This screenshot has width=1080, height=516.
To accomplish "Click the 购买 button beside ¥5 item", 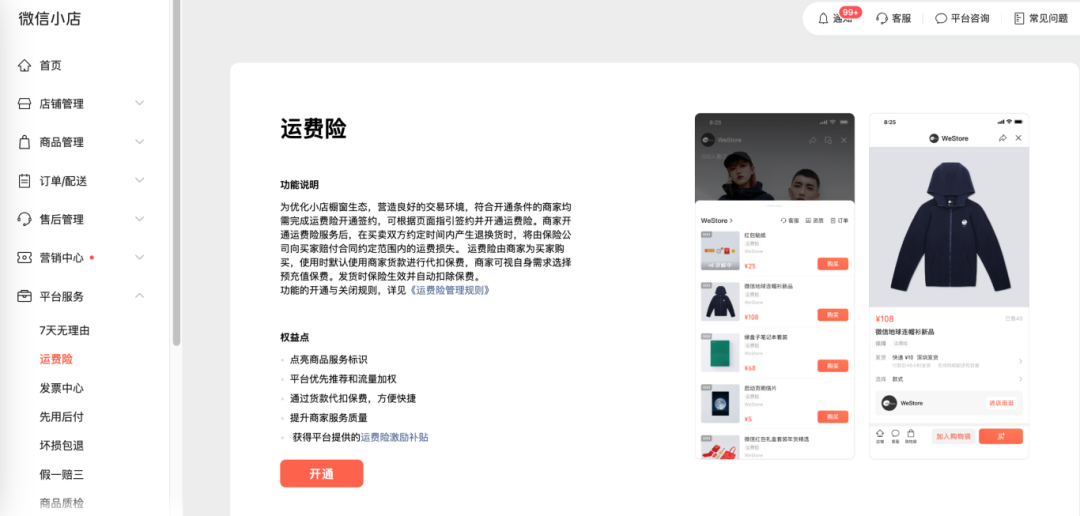I will [833, 417].
